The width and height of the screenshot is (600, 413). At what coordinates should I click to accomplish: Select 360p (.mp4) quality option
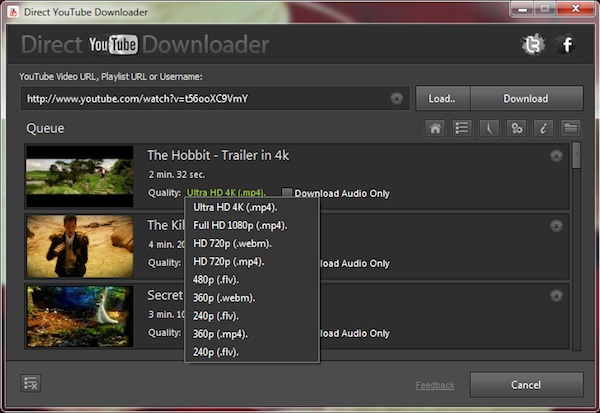point(220,334)
